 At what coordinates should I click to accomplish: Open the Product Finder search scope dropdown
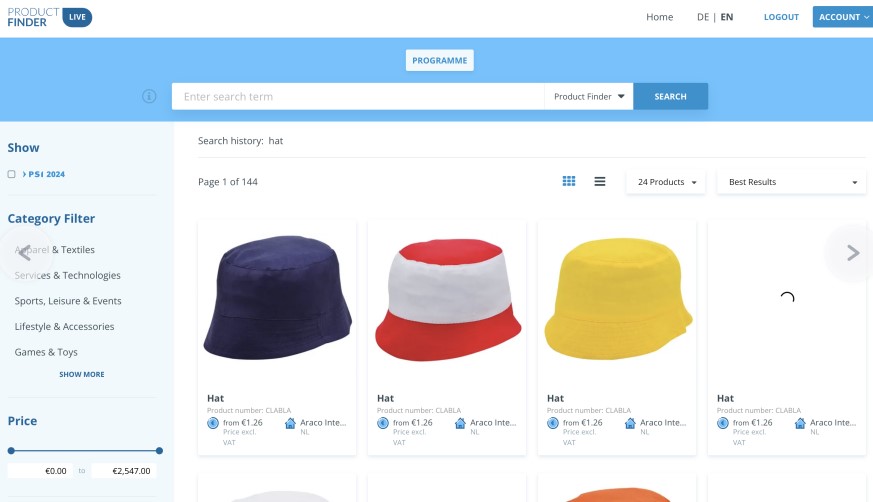pos(588,96)
